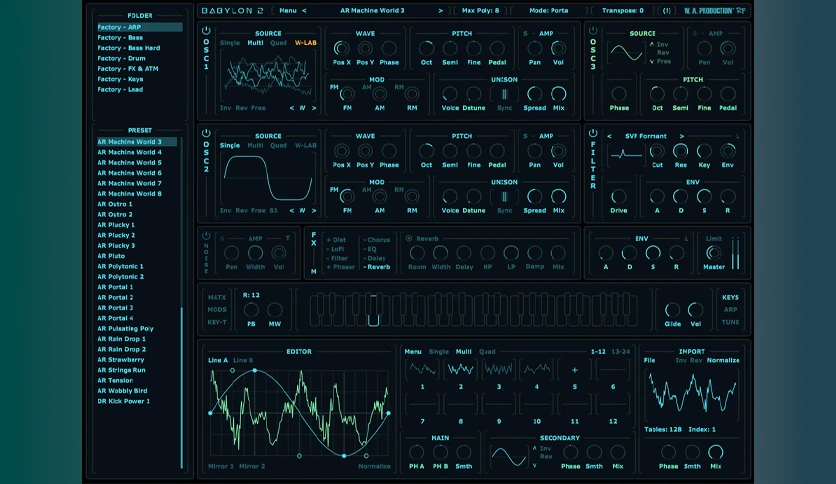The height and width of the screenshot is (484, 836).
Task: Toggle OSC 1 unison Sync switch
Action: click(504, 94)
